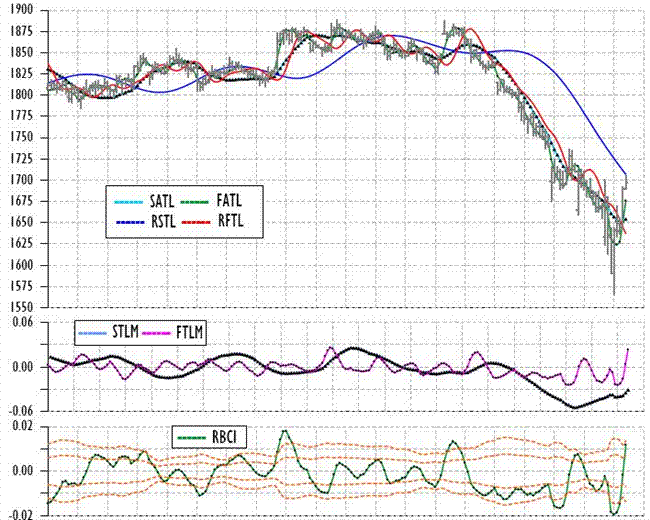The width and height of the screenshot is (650, 520).
Task: Click the SATL legend label
Action: pyautogui.click(x=162, y=201)
